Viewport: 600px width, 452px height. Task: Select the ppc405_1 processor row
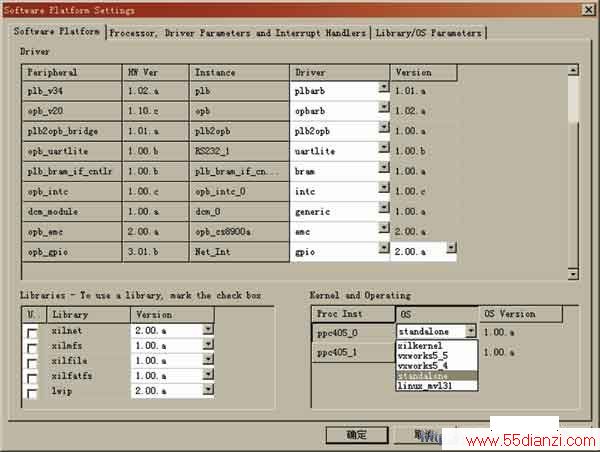click(354, 352)
